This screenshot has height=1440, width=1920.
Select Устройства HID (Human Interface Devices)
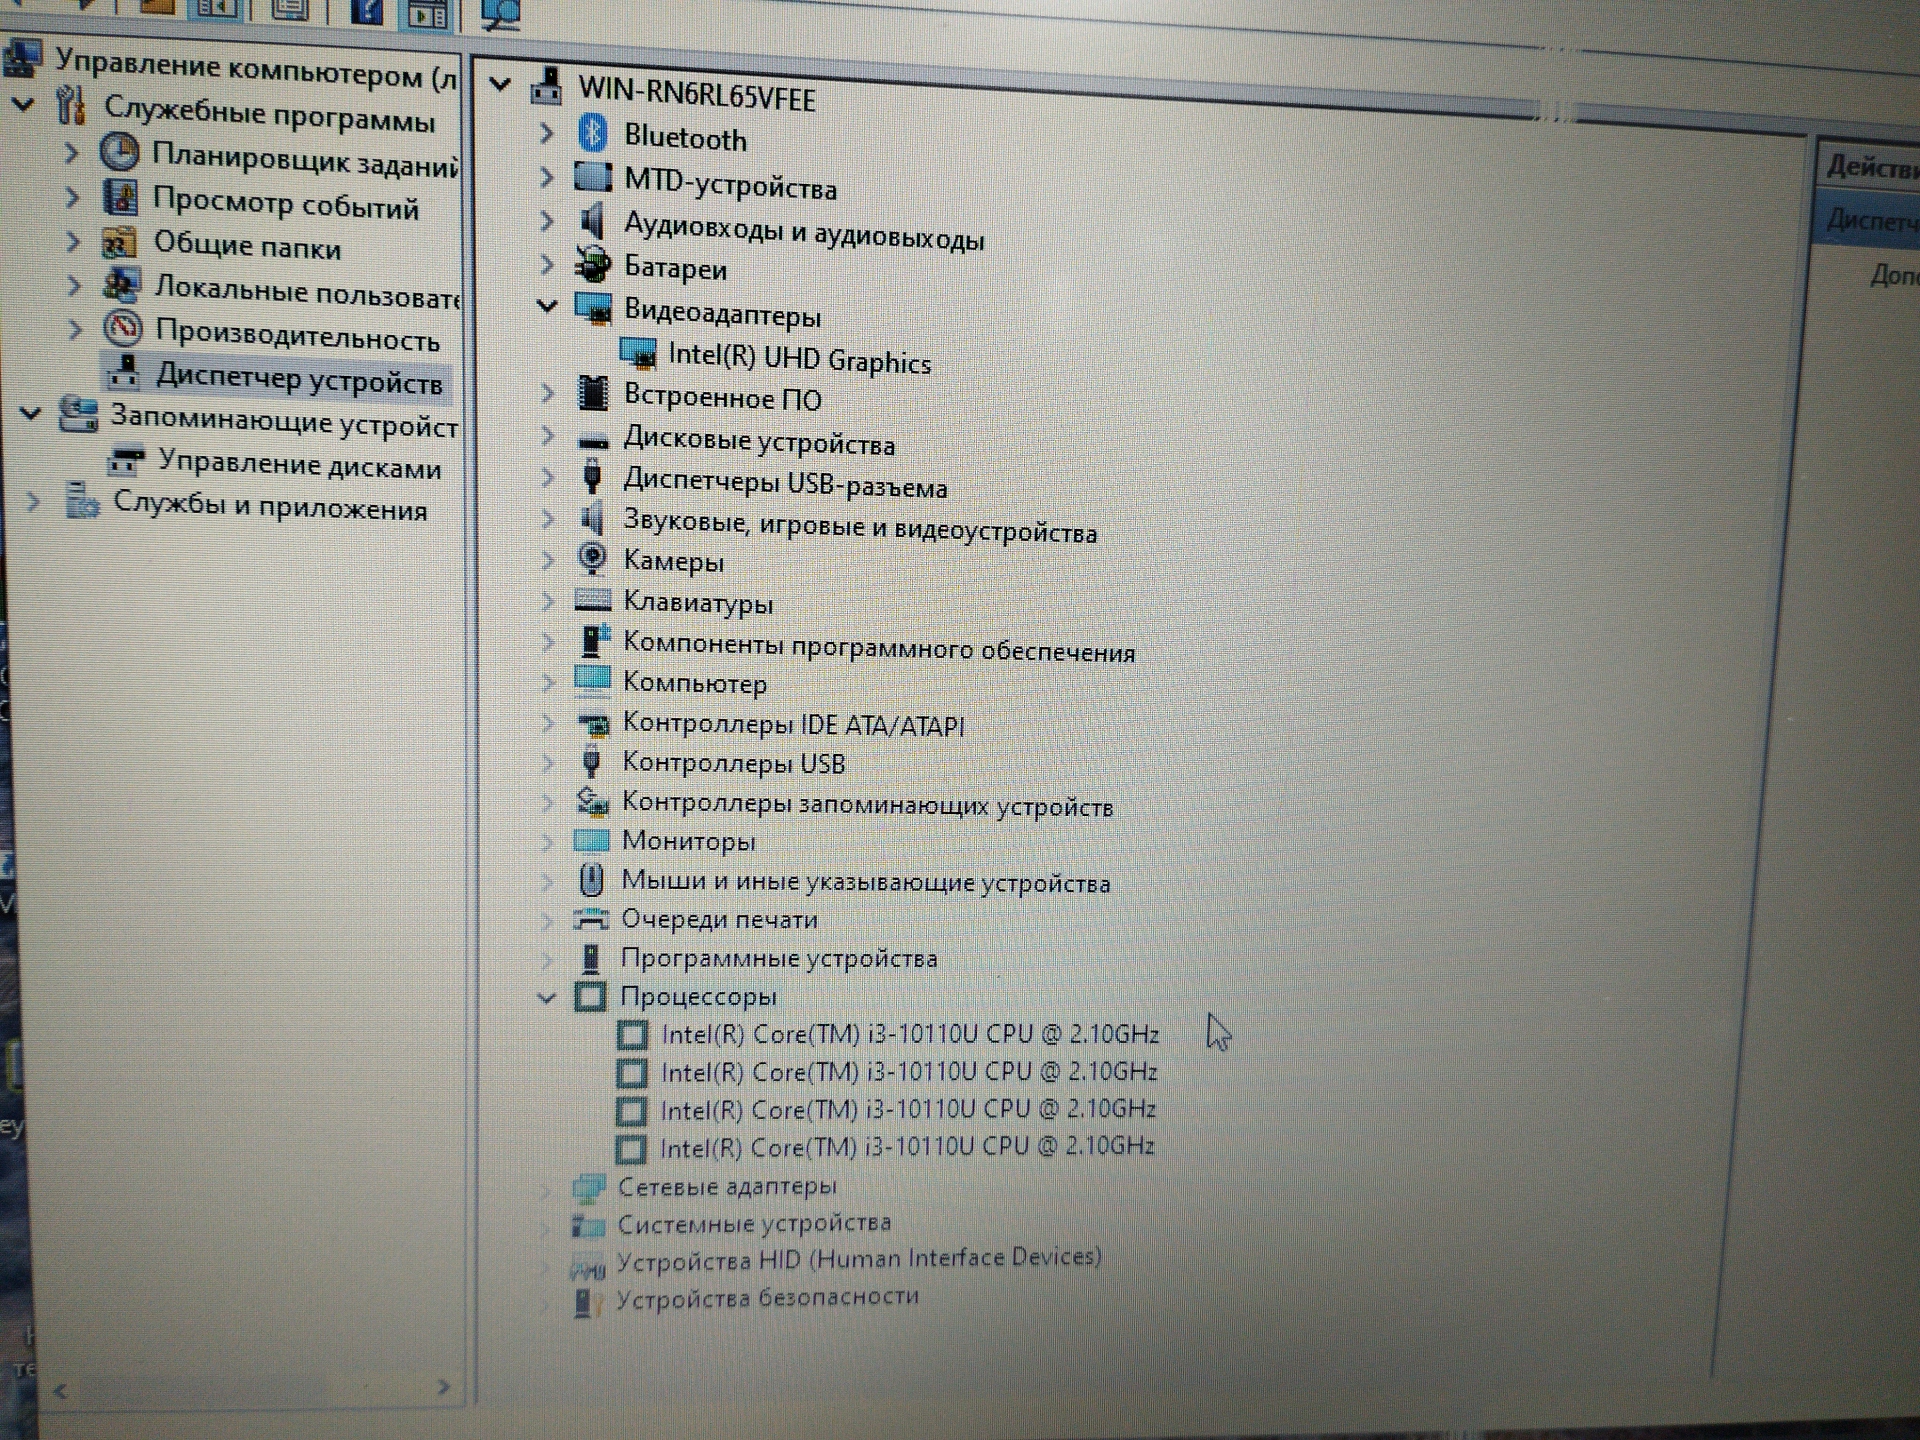(x=859, y=1260)
